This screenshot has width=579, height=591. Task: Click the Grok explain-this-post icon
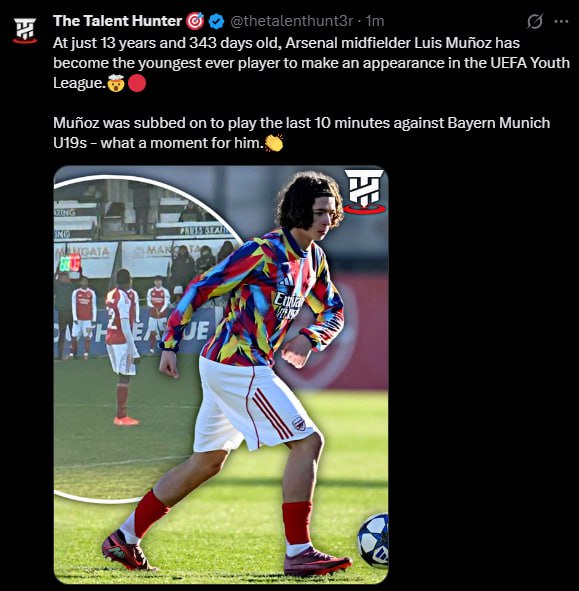coord(535,21)
